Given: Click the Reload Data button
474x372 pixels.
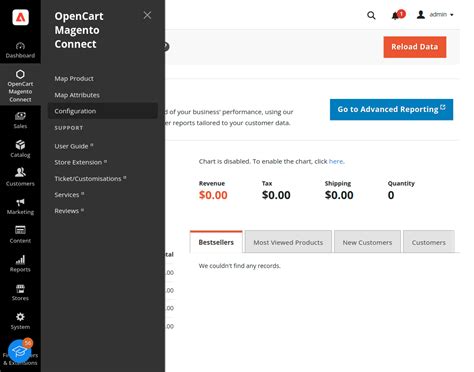Looking at the screenshot, I should pos(415,47).
